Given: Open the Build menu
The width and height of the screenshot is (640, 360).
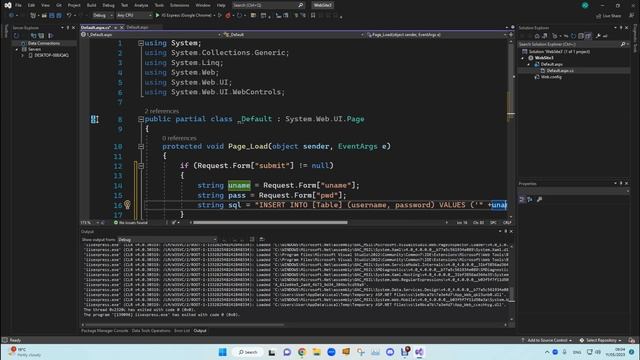Looking at the screenshot, I should [x=91, y=5].
